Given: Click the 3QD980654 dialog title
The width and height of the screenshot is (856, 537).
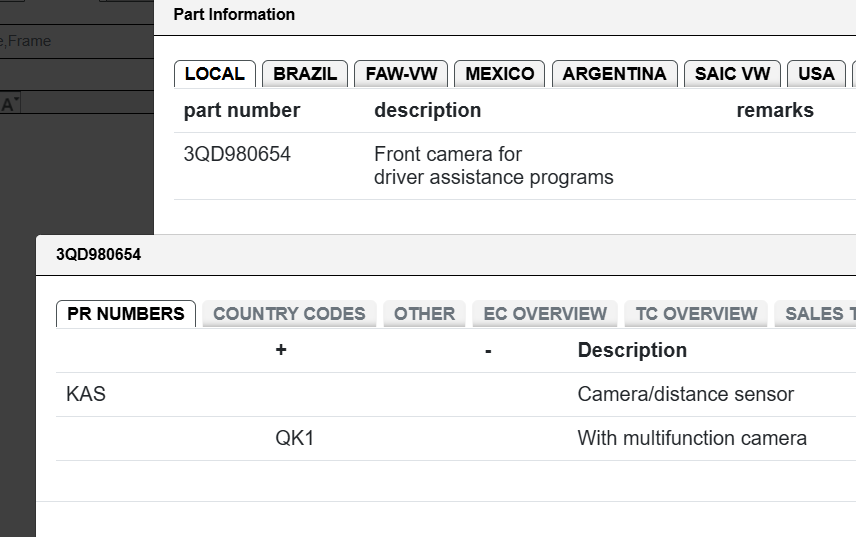Looking at the screenshot, I should (x=98, y=254).
